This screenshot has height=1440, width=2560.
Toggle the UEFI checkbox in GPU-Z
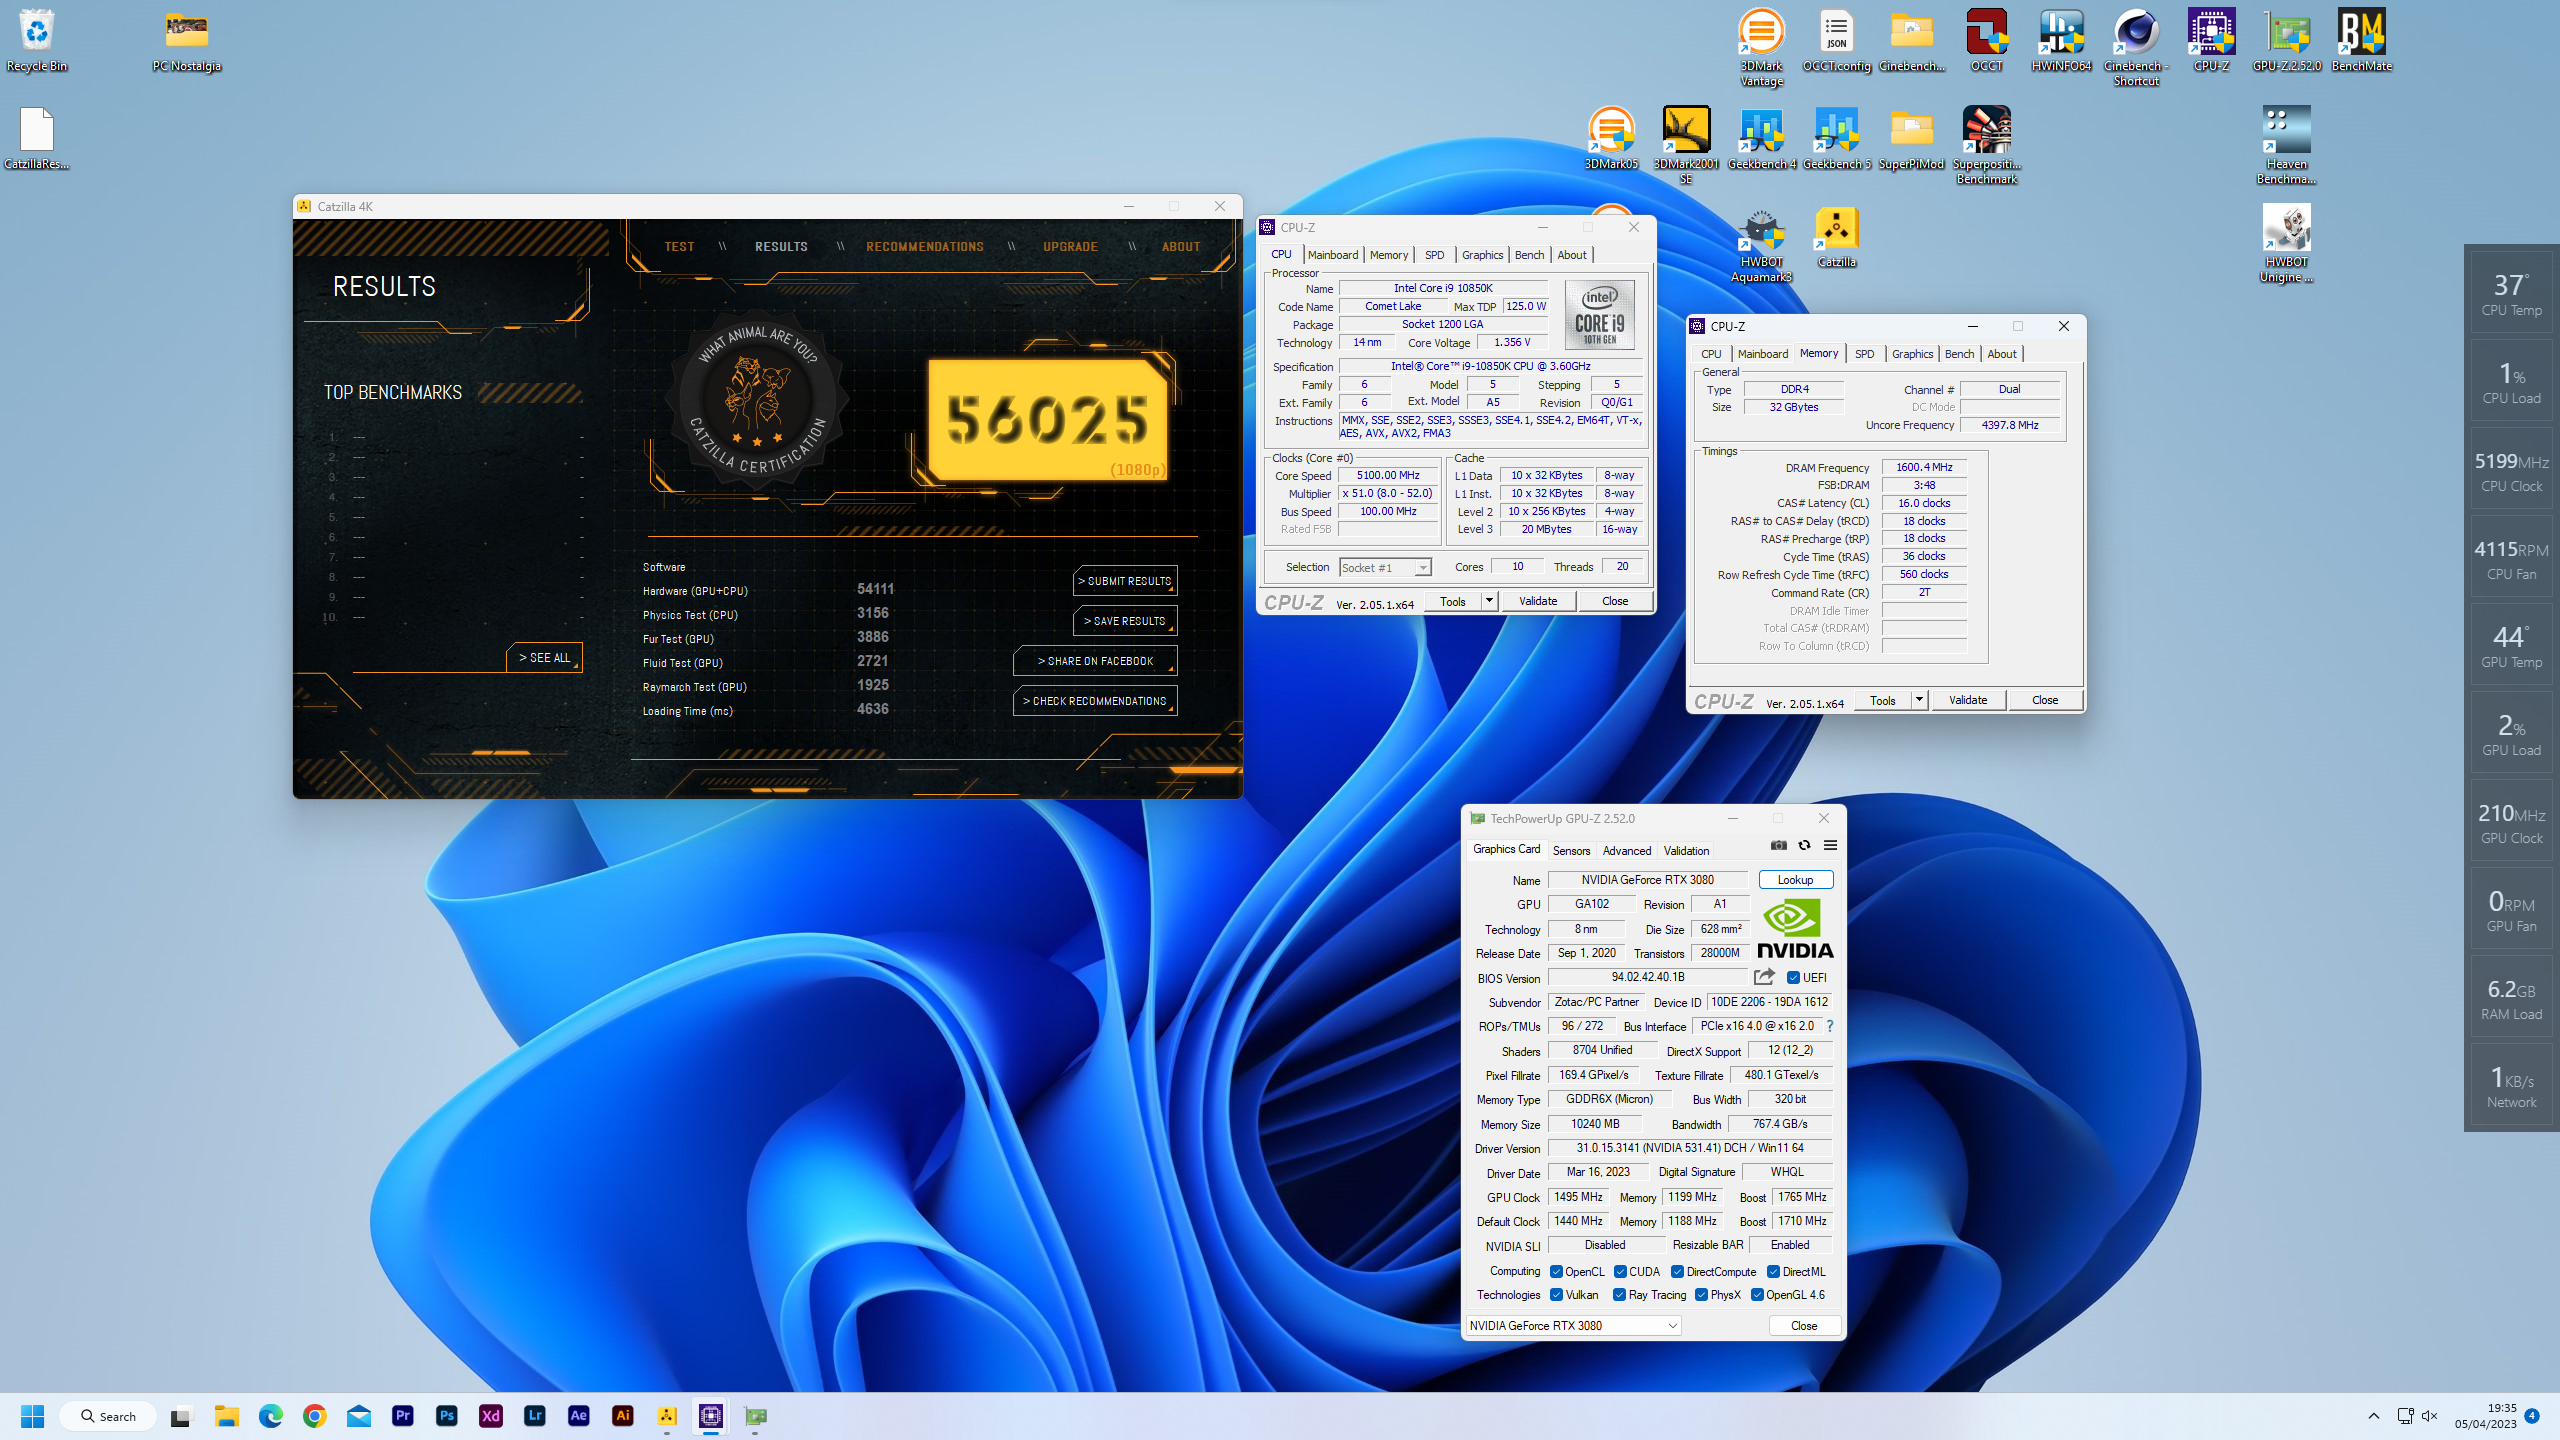1793,978
